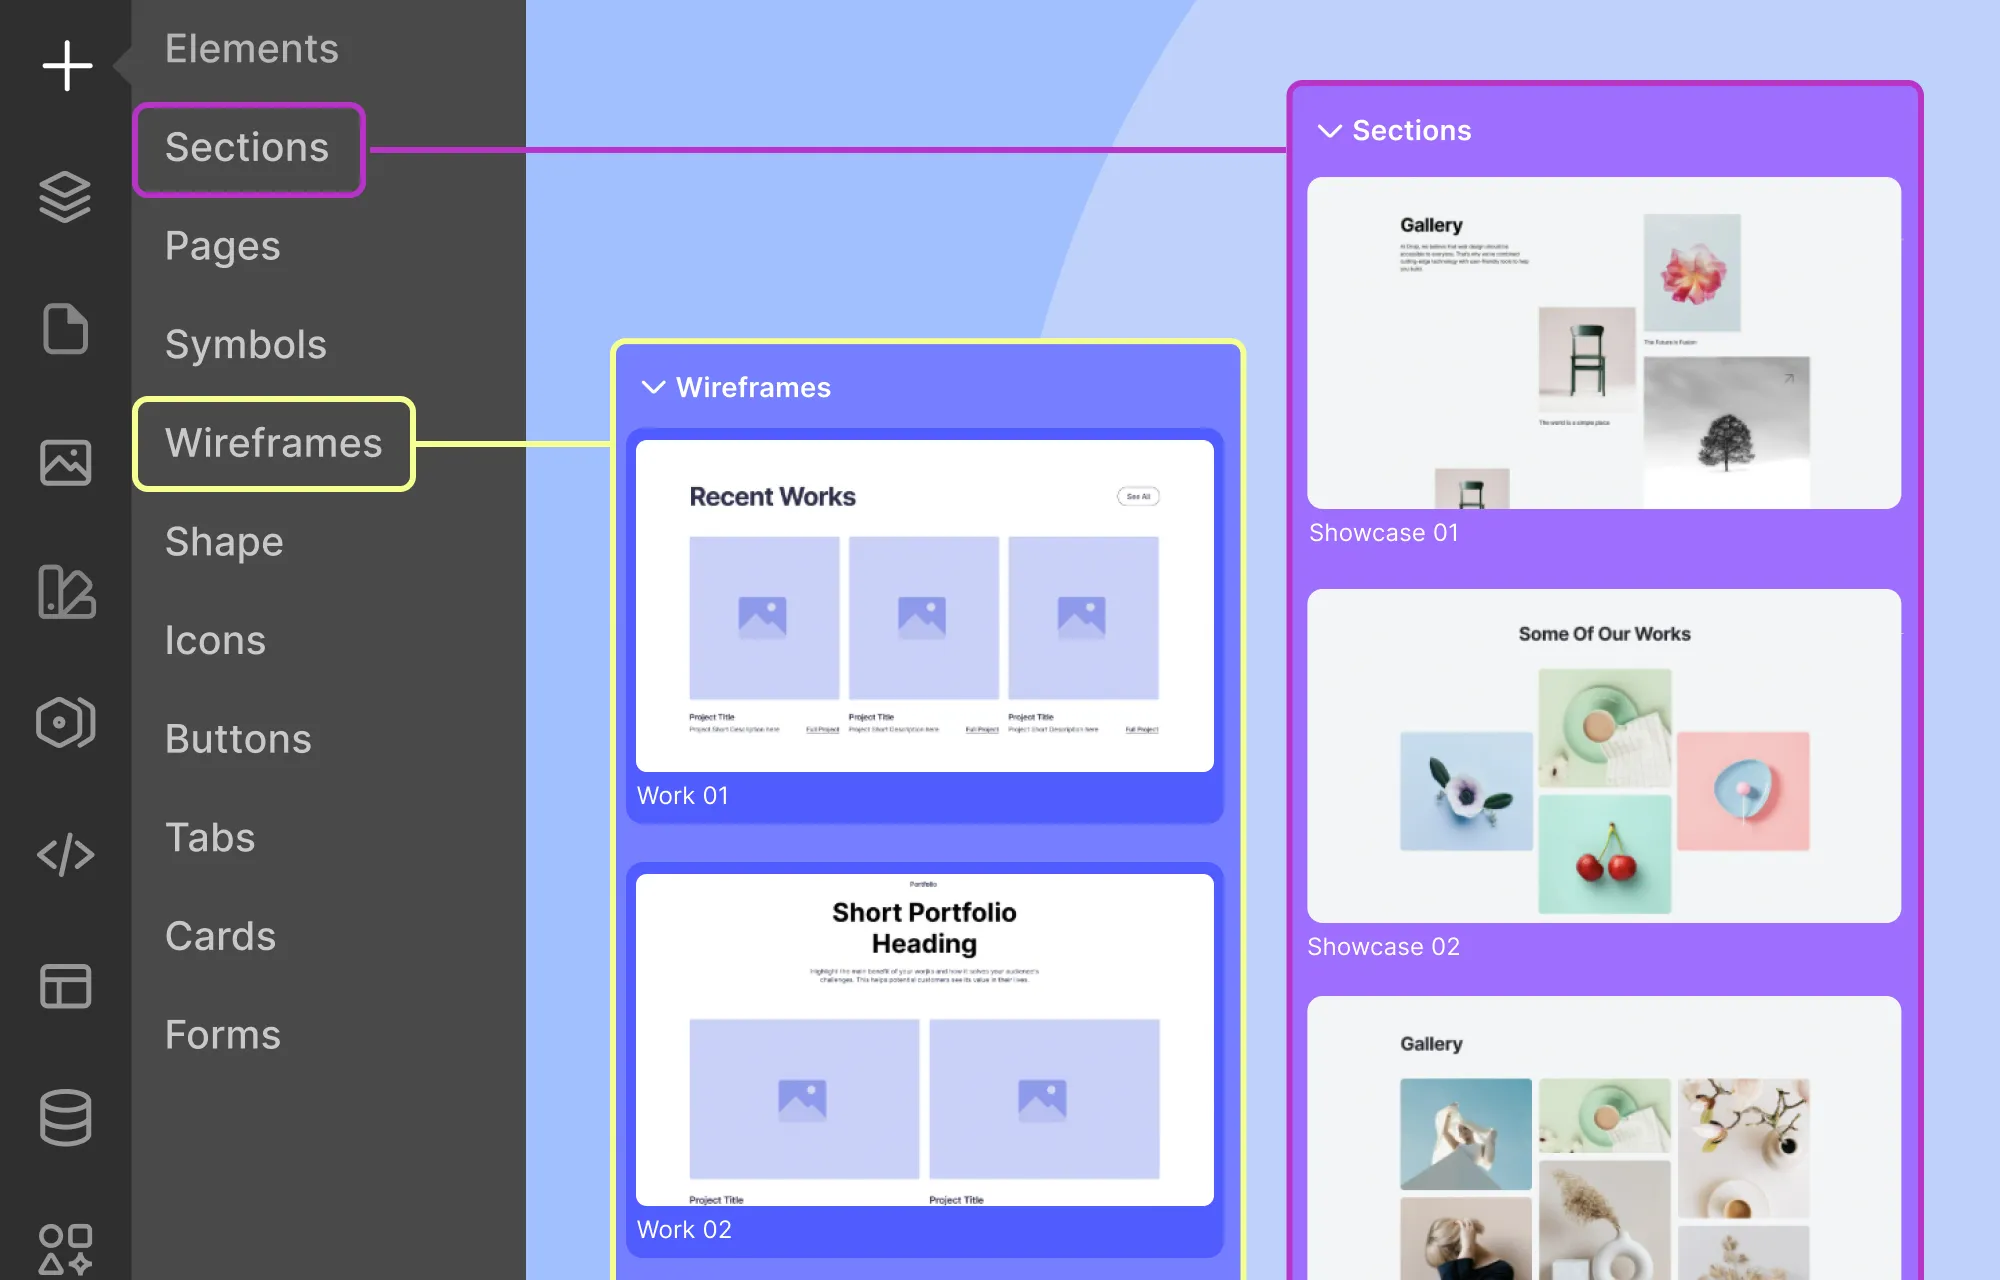The height and width of the screenshot is (1280, 2000).
Task: Select the Showcase 01 section thumbnail
Action: tap(1603, 343)
